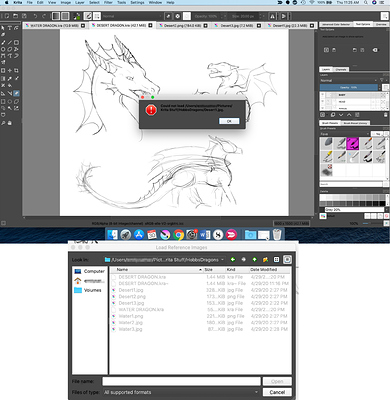Go to parent folder in file dialog
The height and width of the screenshot is (400, 390).
tap(254, 259)
